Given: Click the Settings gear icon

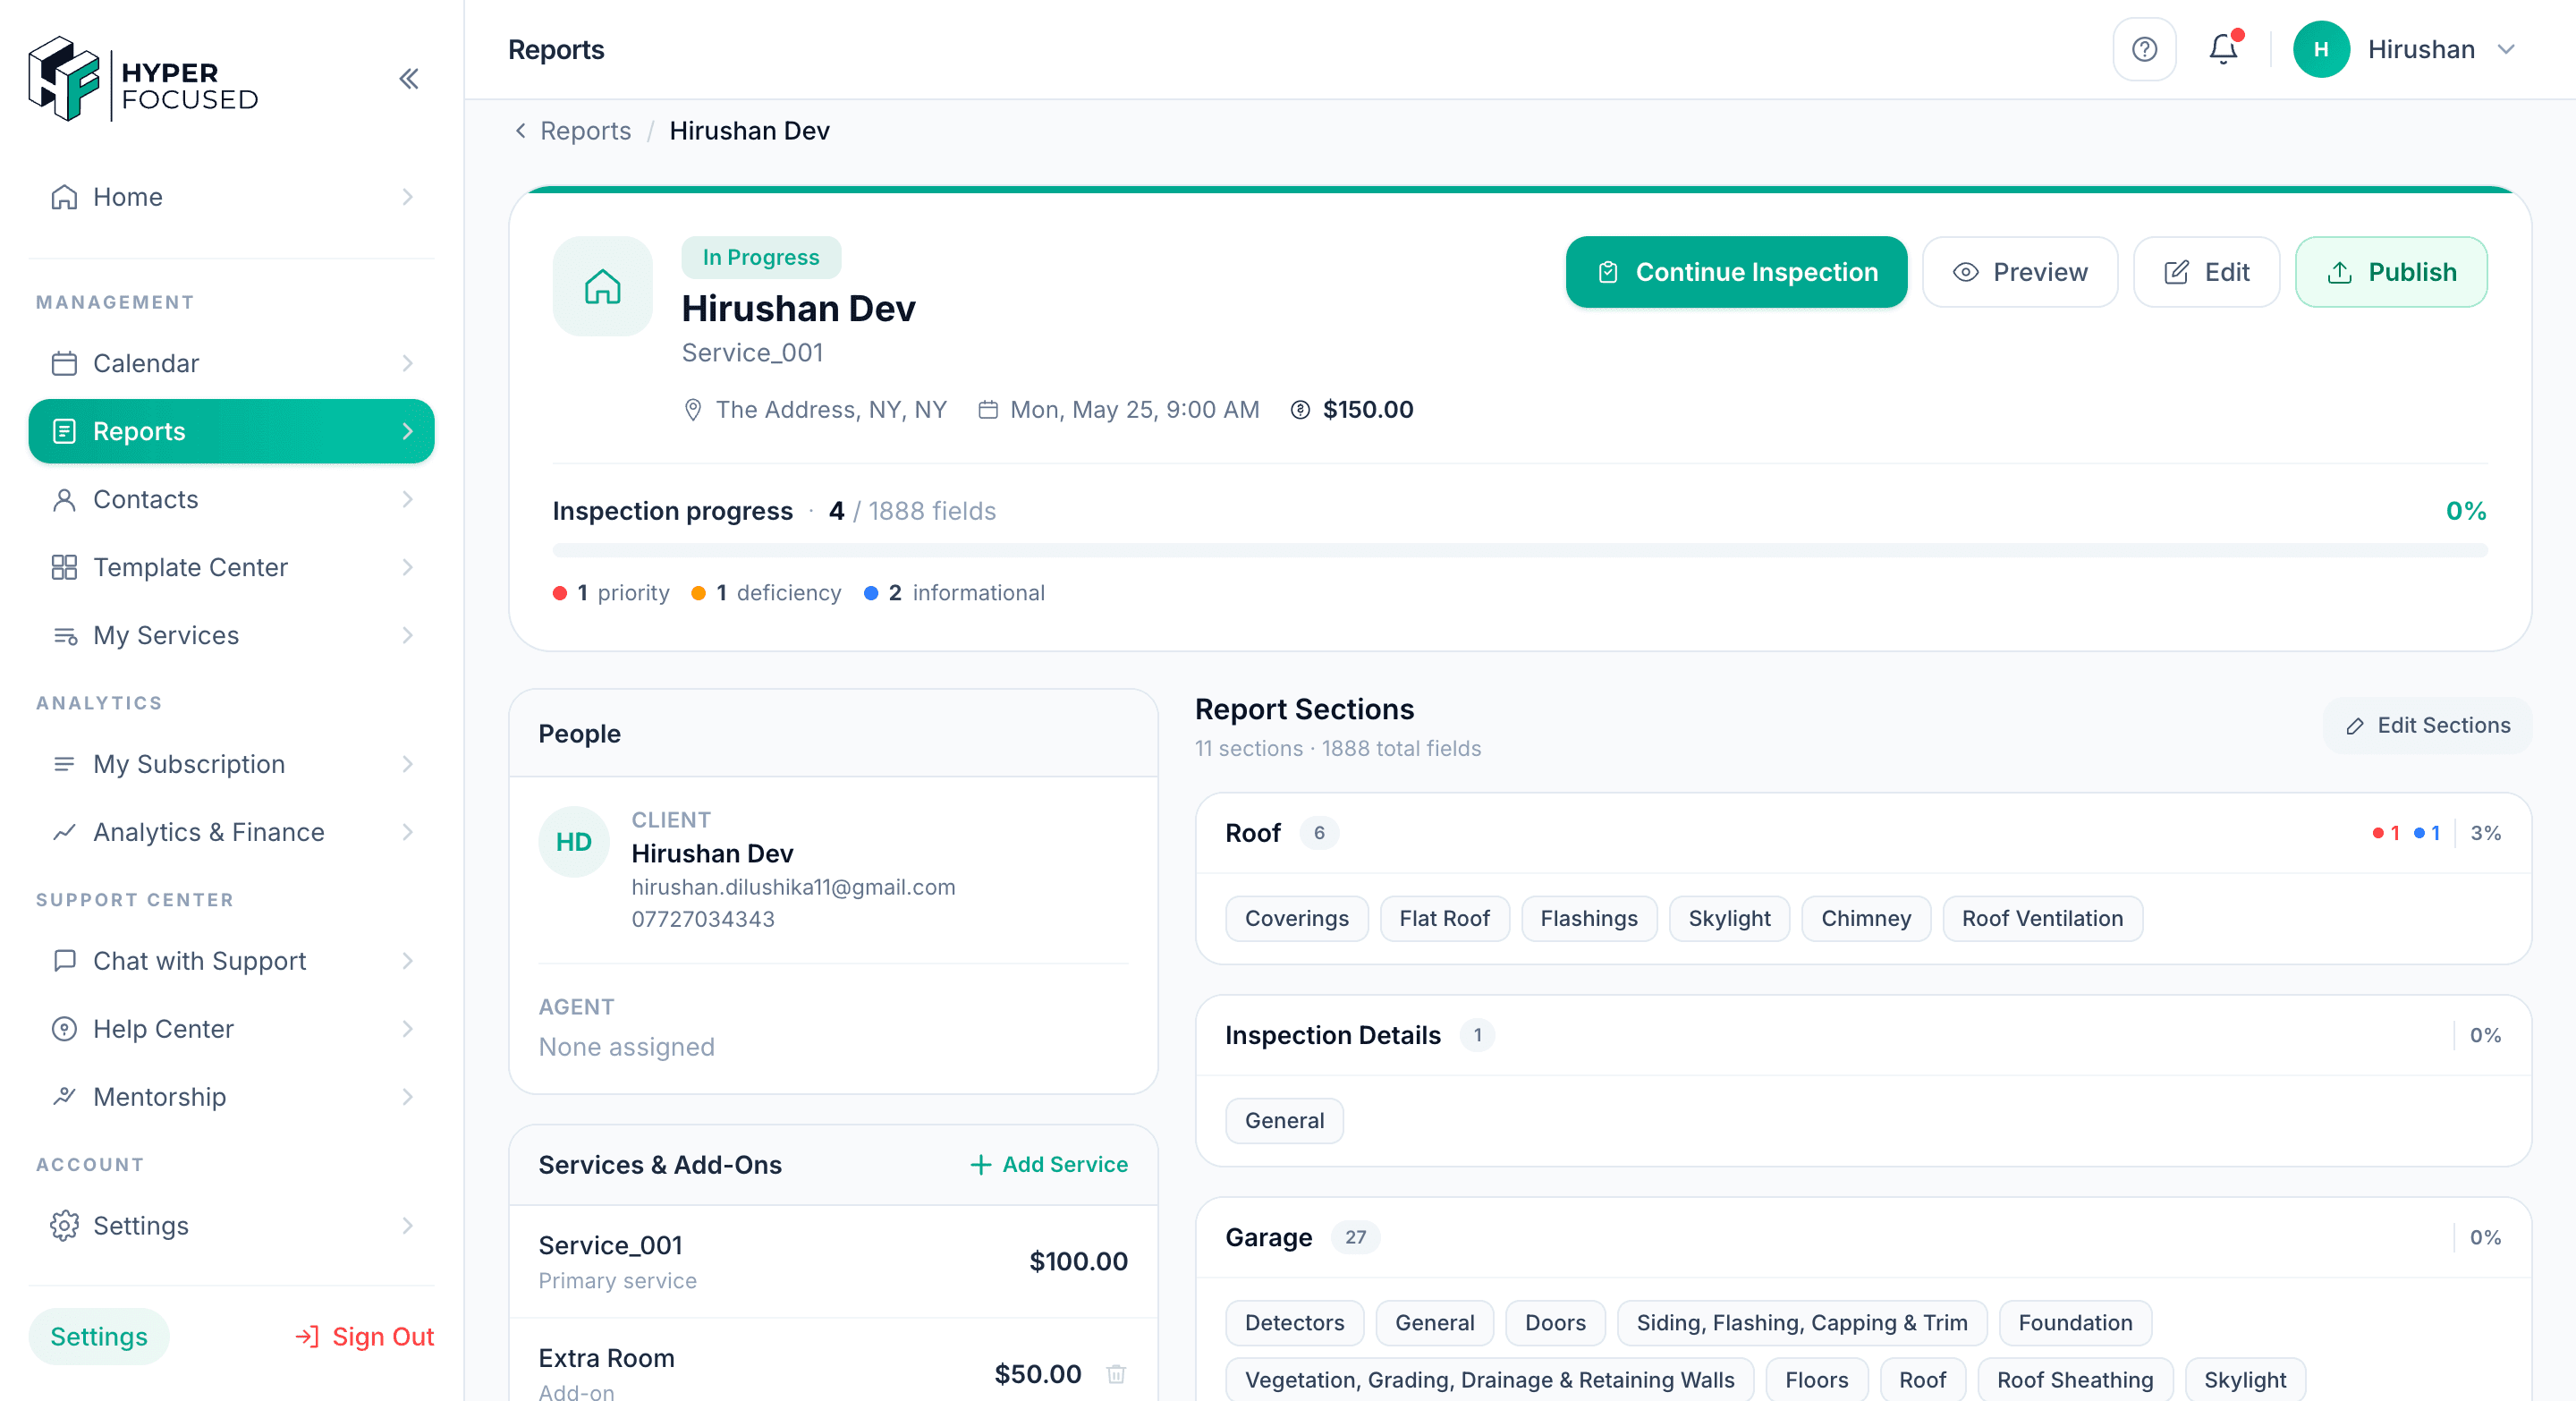Looking at the screenshot, I should click(64, 1226).
